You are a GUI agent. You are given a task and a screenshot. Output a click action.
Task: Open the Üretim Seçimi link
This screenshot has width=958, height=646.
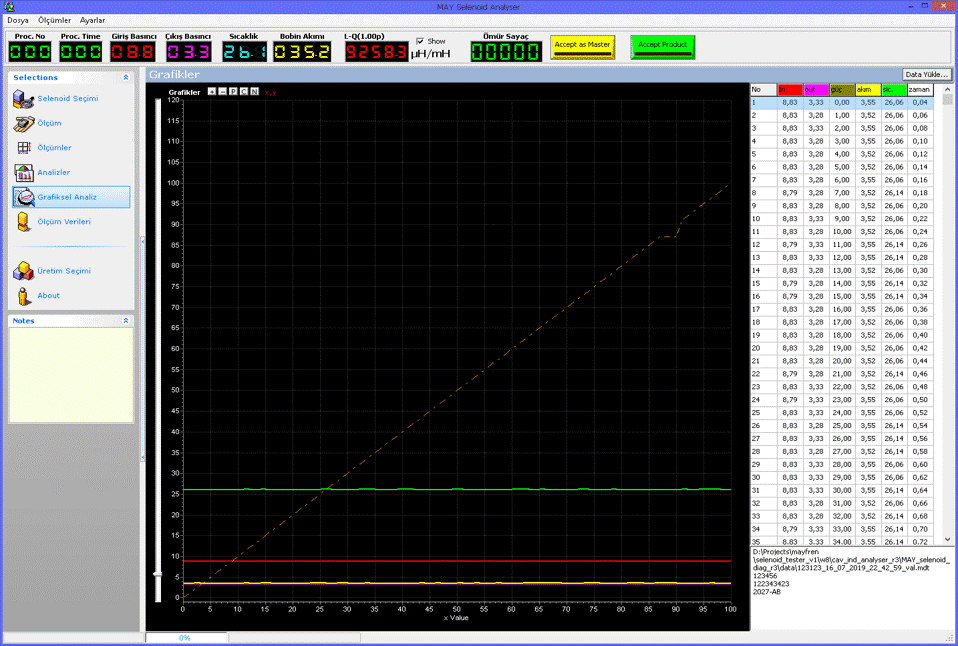64,271
